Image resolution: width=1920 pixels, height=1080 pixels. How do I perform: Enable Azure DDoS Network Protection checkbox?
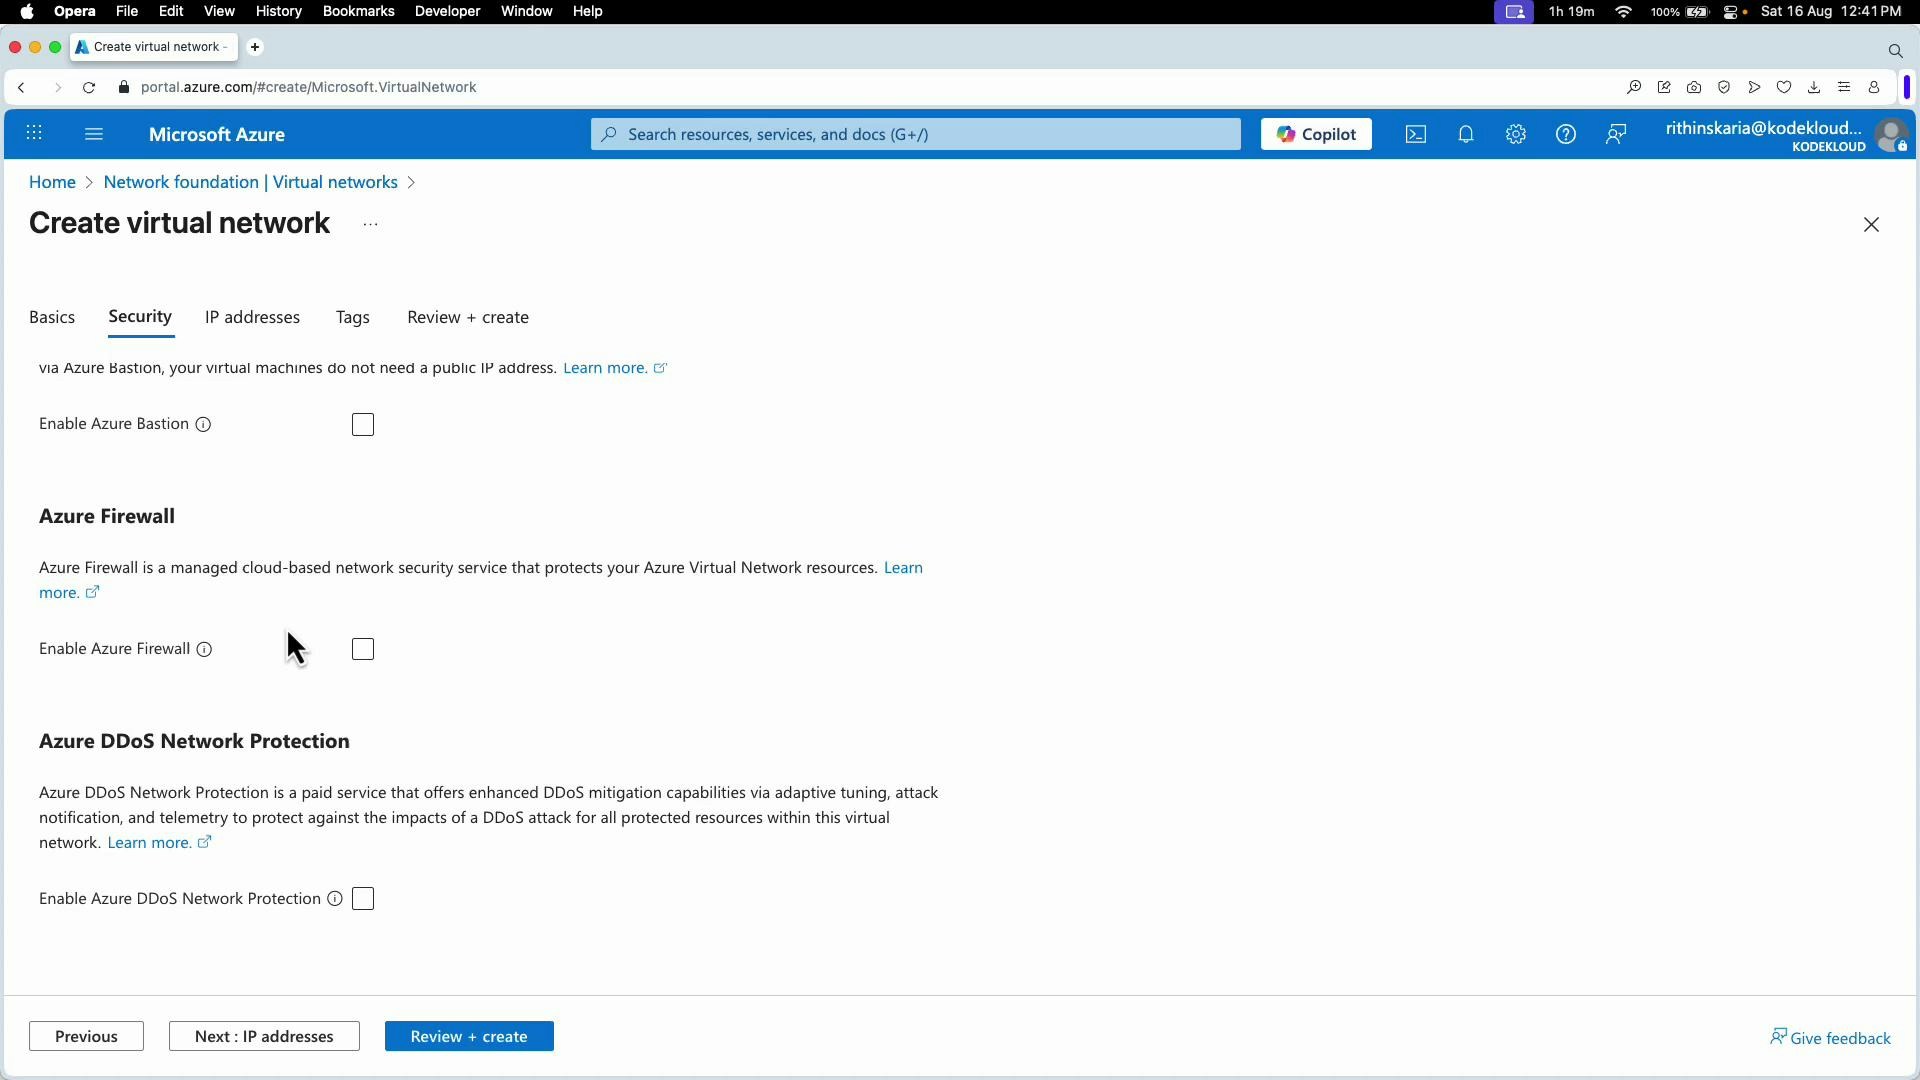click(x=362, y=898)
